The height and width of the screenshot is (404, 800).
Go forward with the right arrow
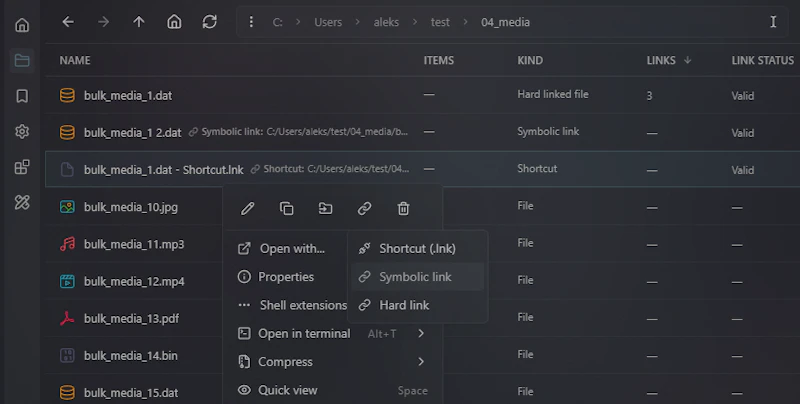pyautogui.click(x=104, y=22)
